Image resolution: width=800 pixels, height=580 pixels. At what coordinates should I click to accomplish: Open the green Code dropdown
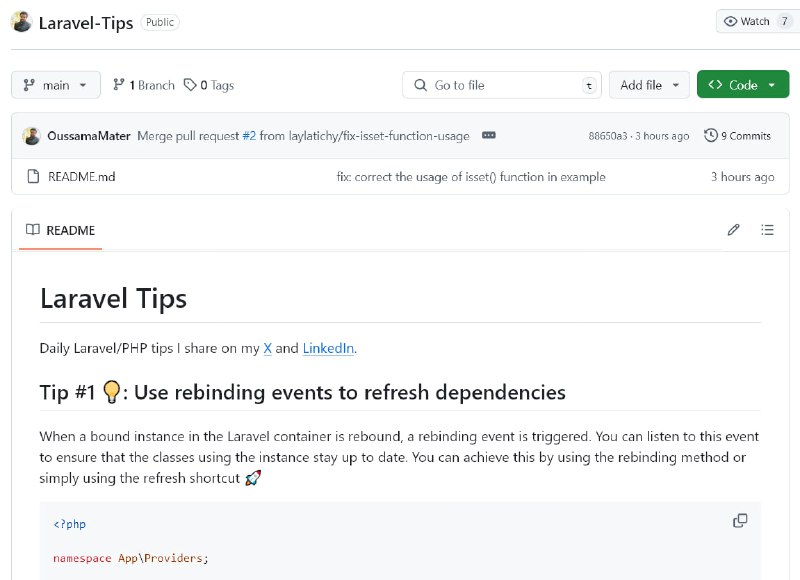(742, 85)
